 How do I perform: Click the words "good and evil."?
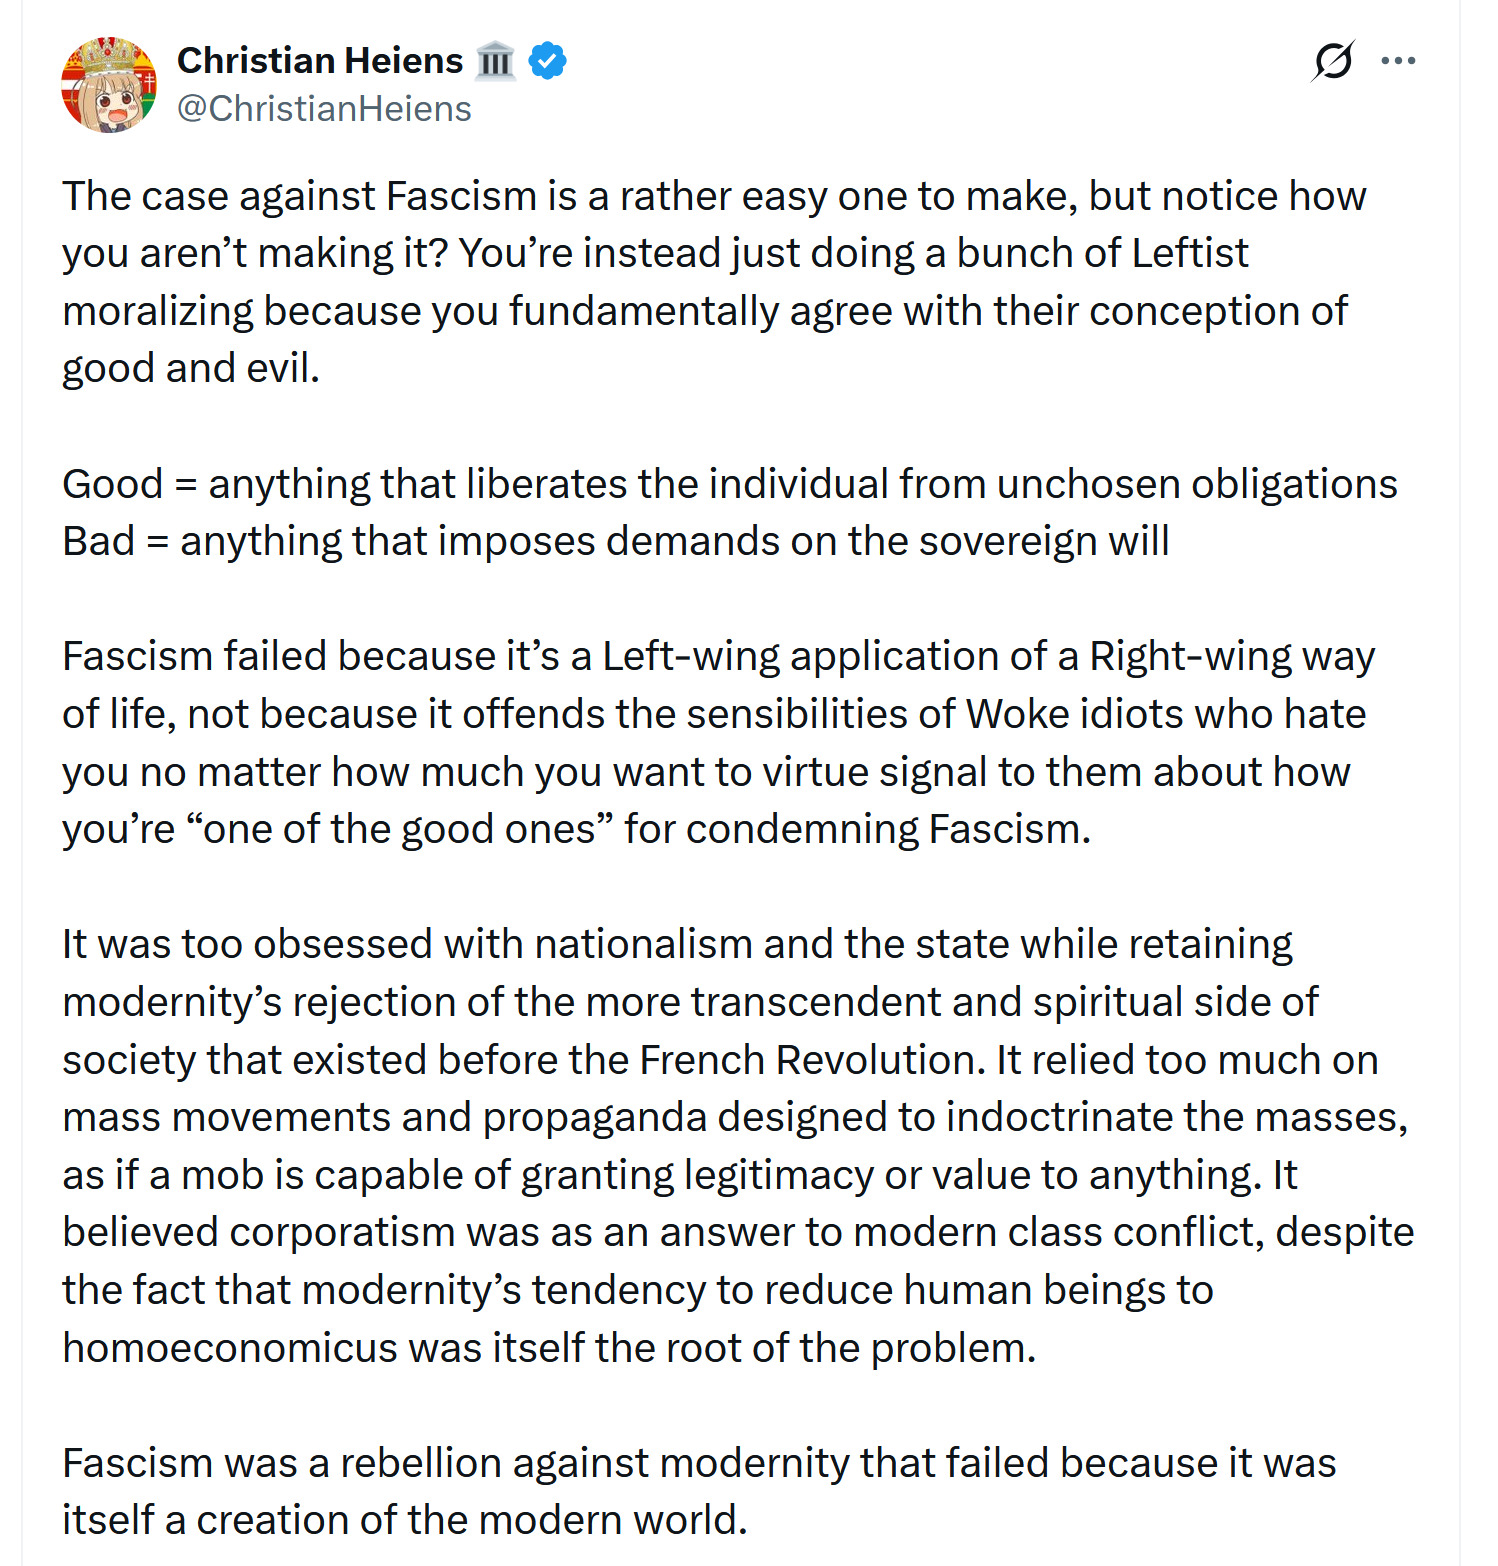[x=191, y=369]
